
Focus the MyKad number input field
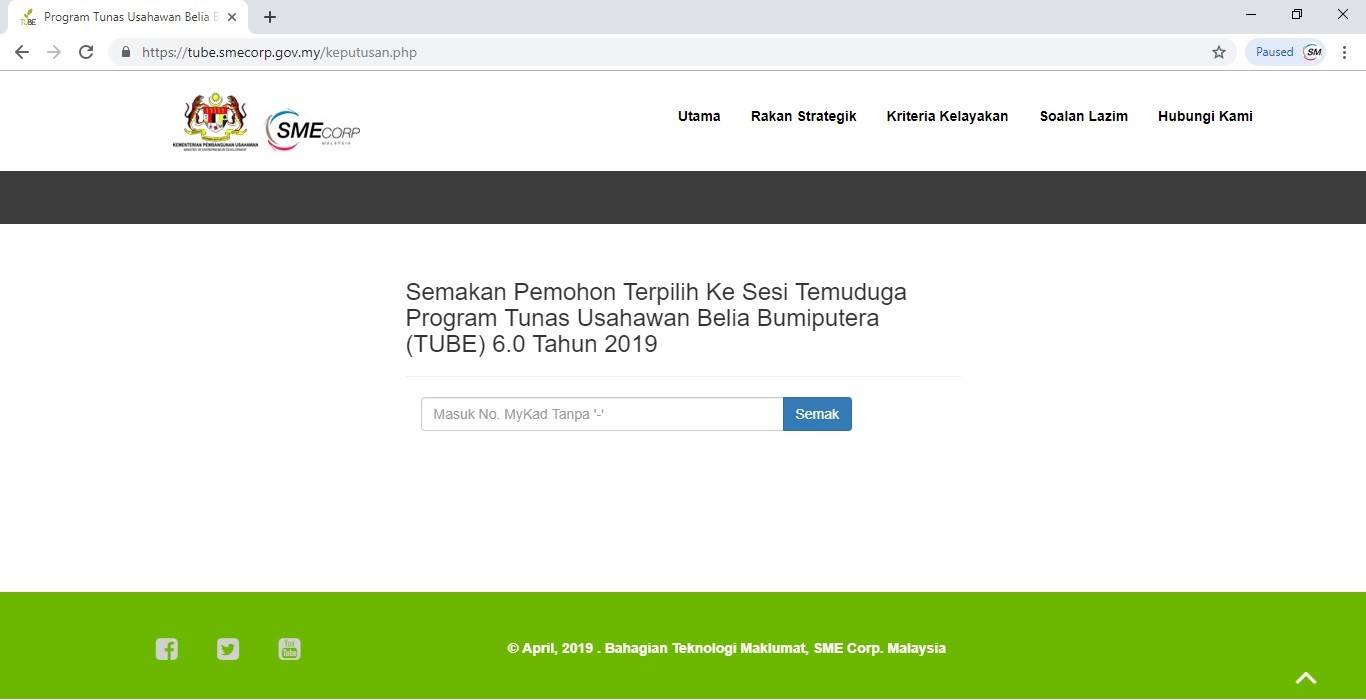coord(602,414)
